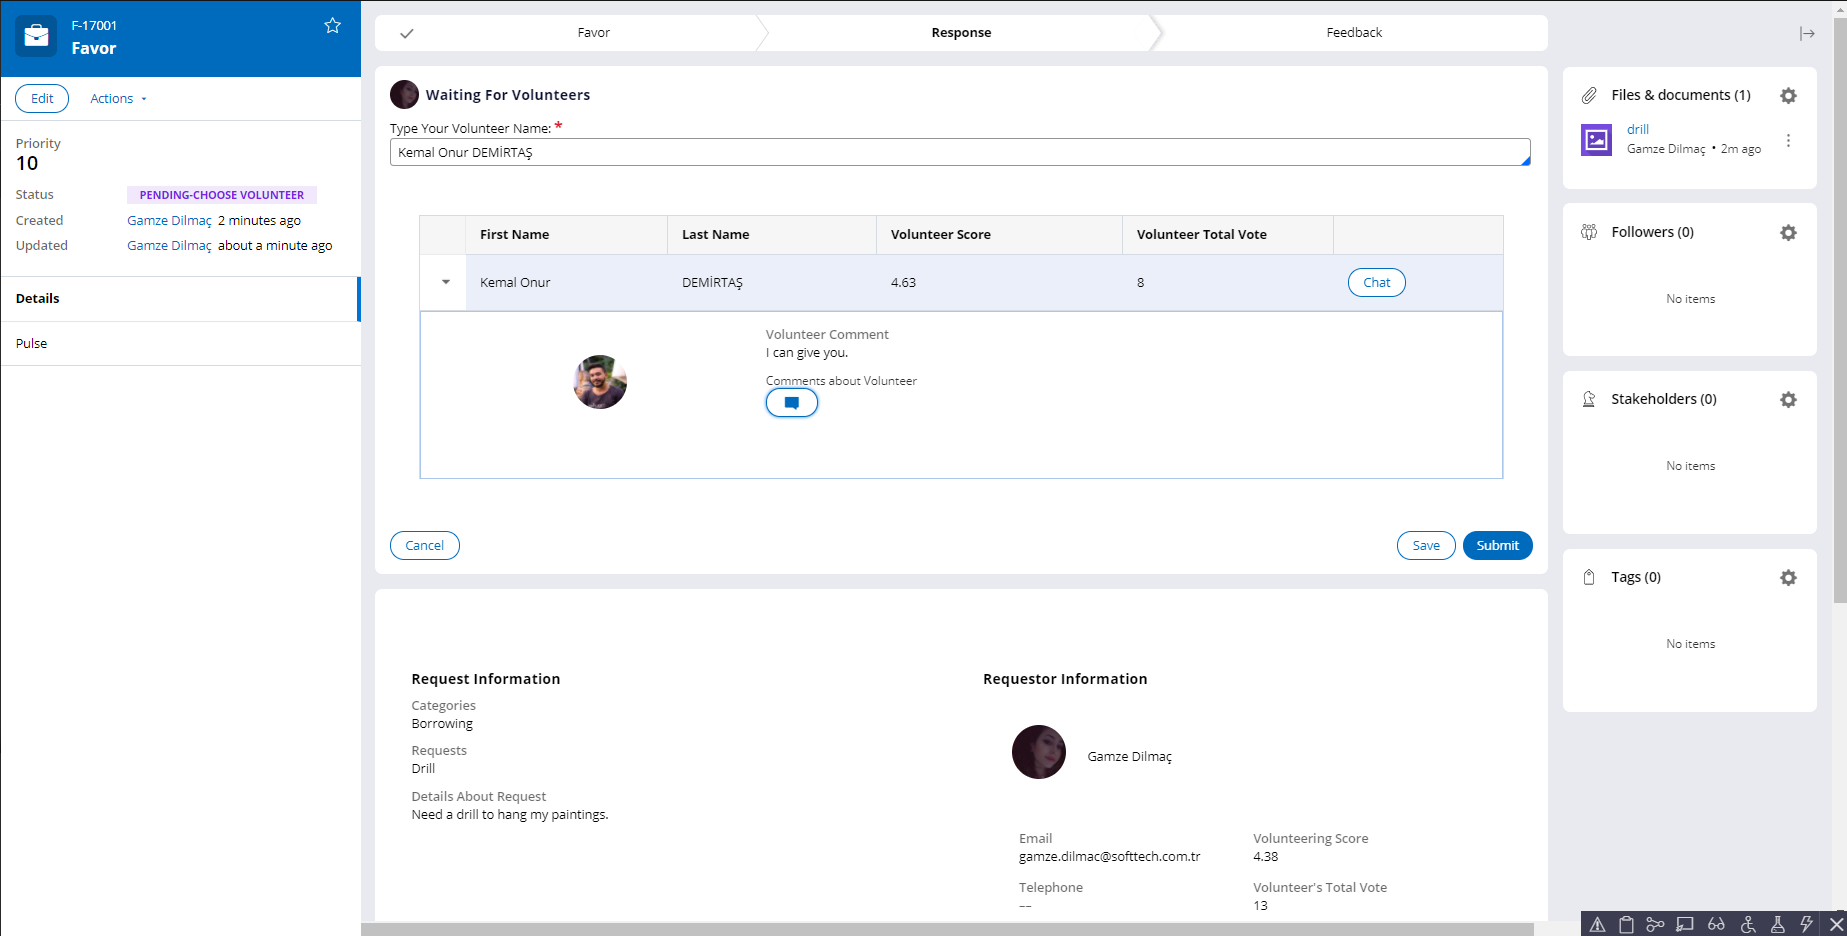This screenshot has height=936, width=1847.
Task: Open the warning alerts tool in developer toolbar
Action: pos(1598,924)
